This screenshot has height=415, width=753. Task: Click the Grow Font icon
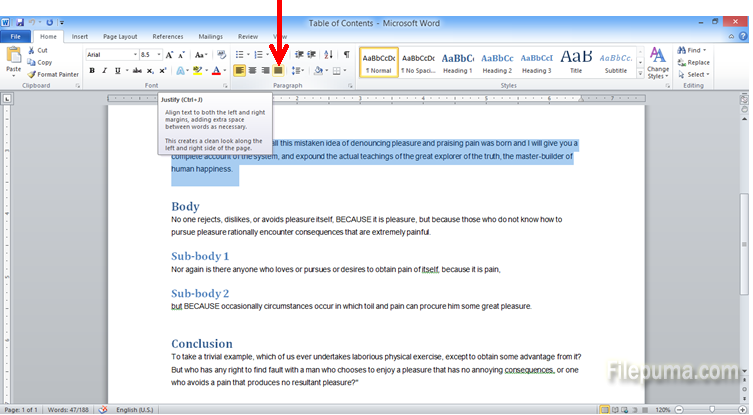[171, 54]
